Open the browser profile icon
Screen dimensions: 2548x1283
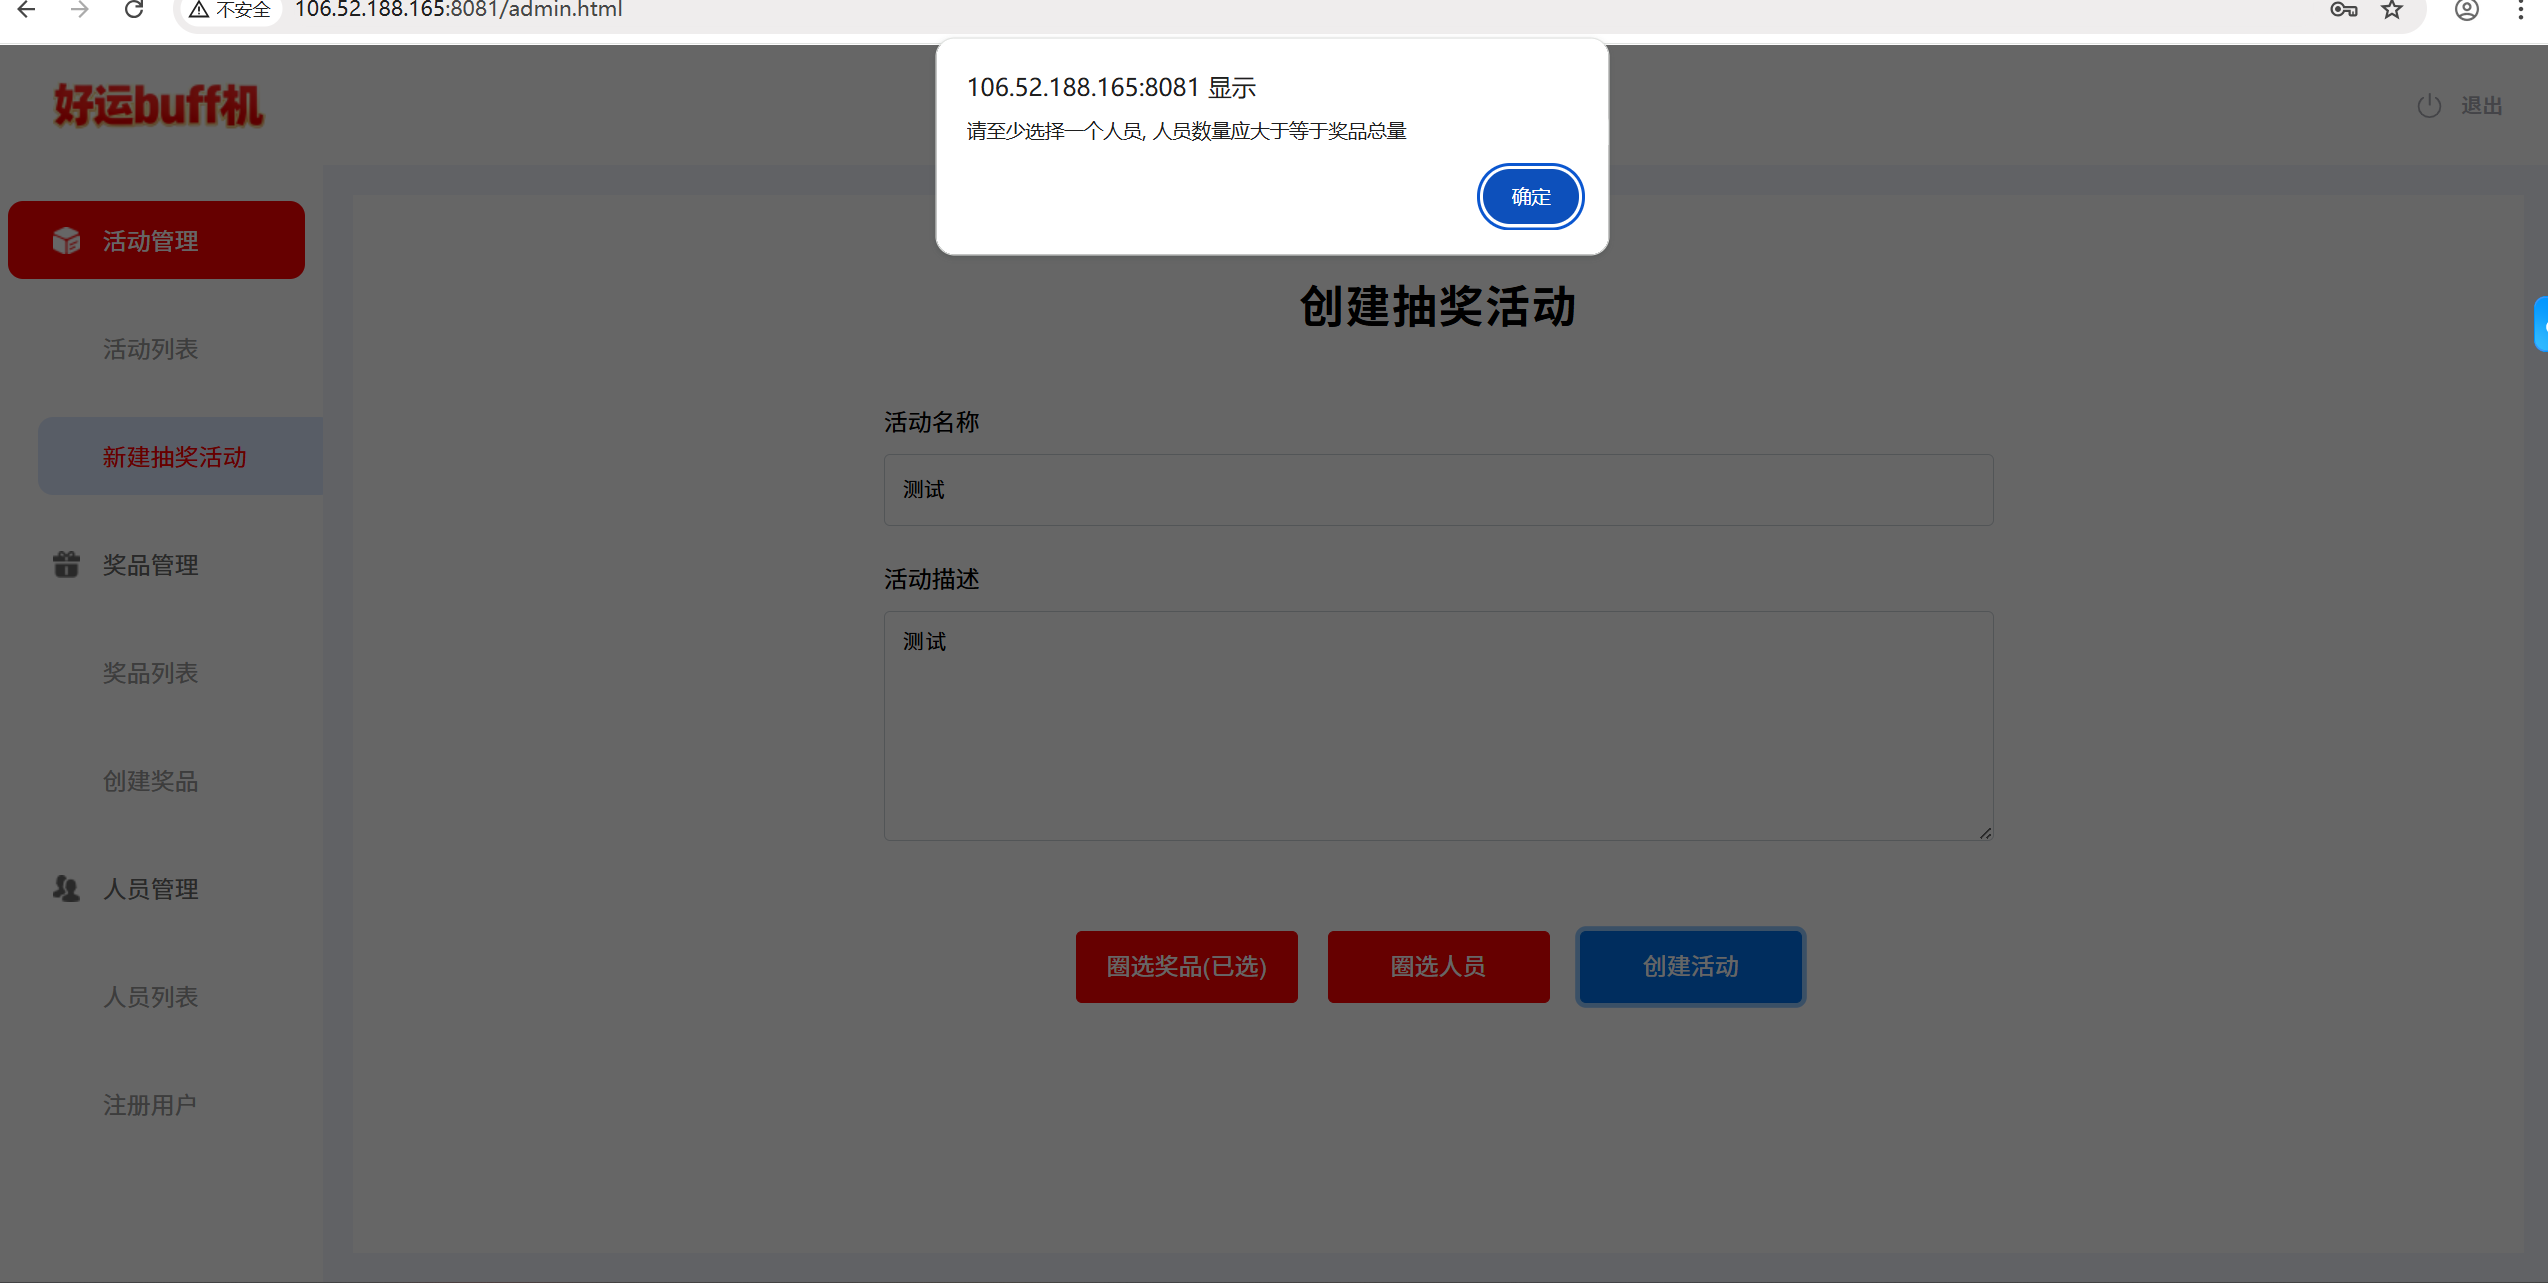pos(2466,10)
